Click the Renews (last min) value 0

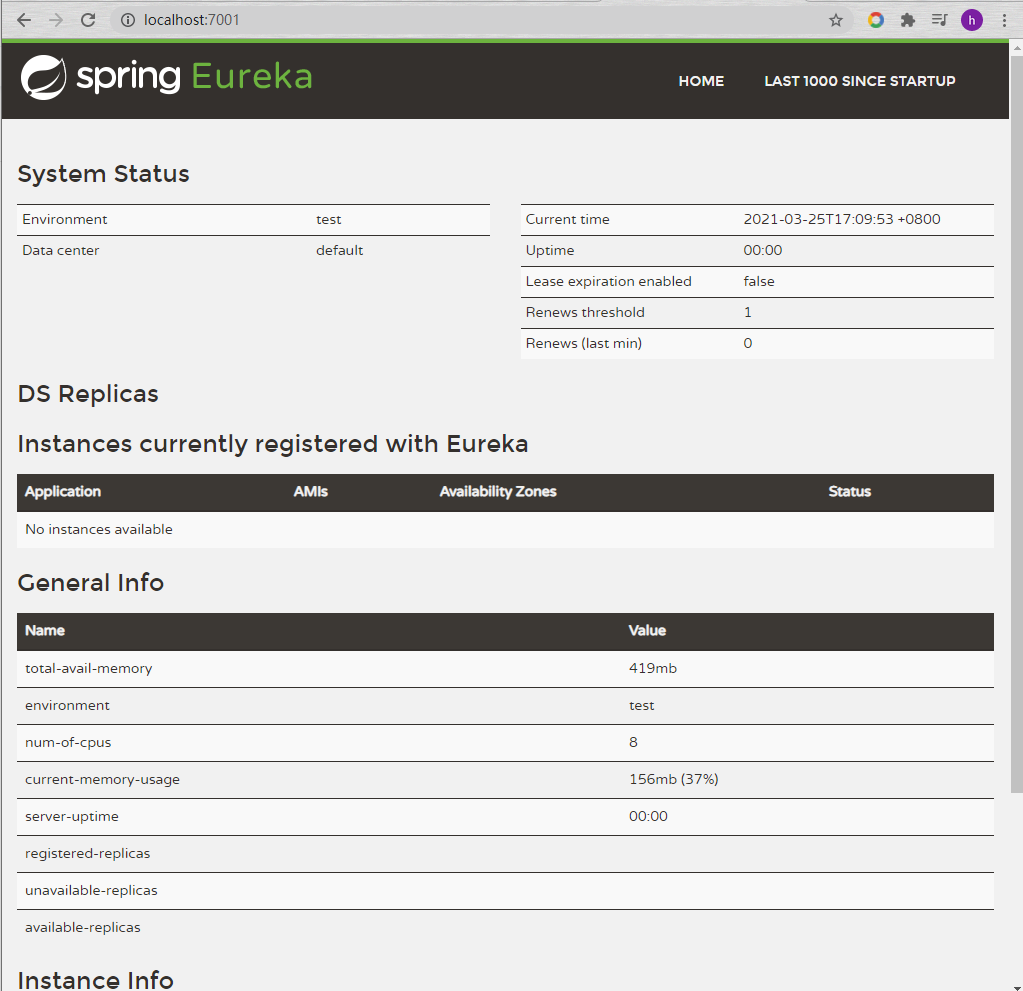click(x=748, y=343)
